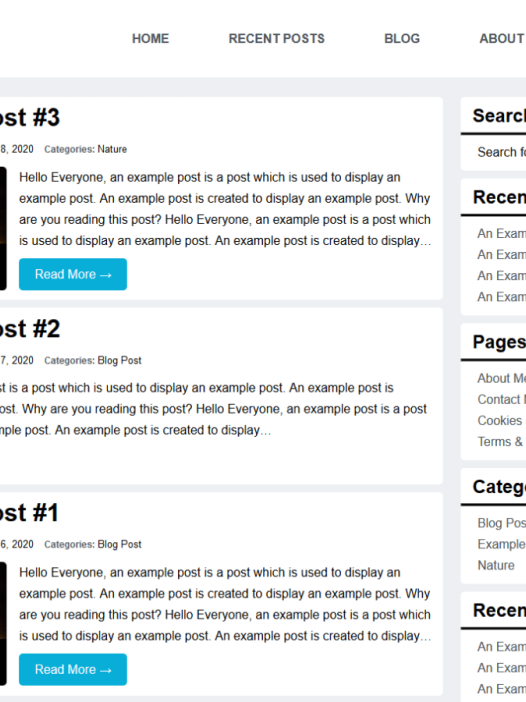Viewport: 526px width, 702px height.
Task: Click the post #2 excerpt text
Action: 214,409
